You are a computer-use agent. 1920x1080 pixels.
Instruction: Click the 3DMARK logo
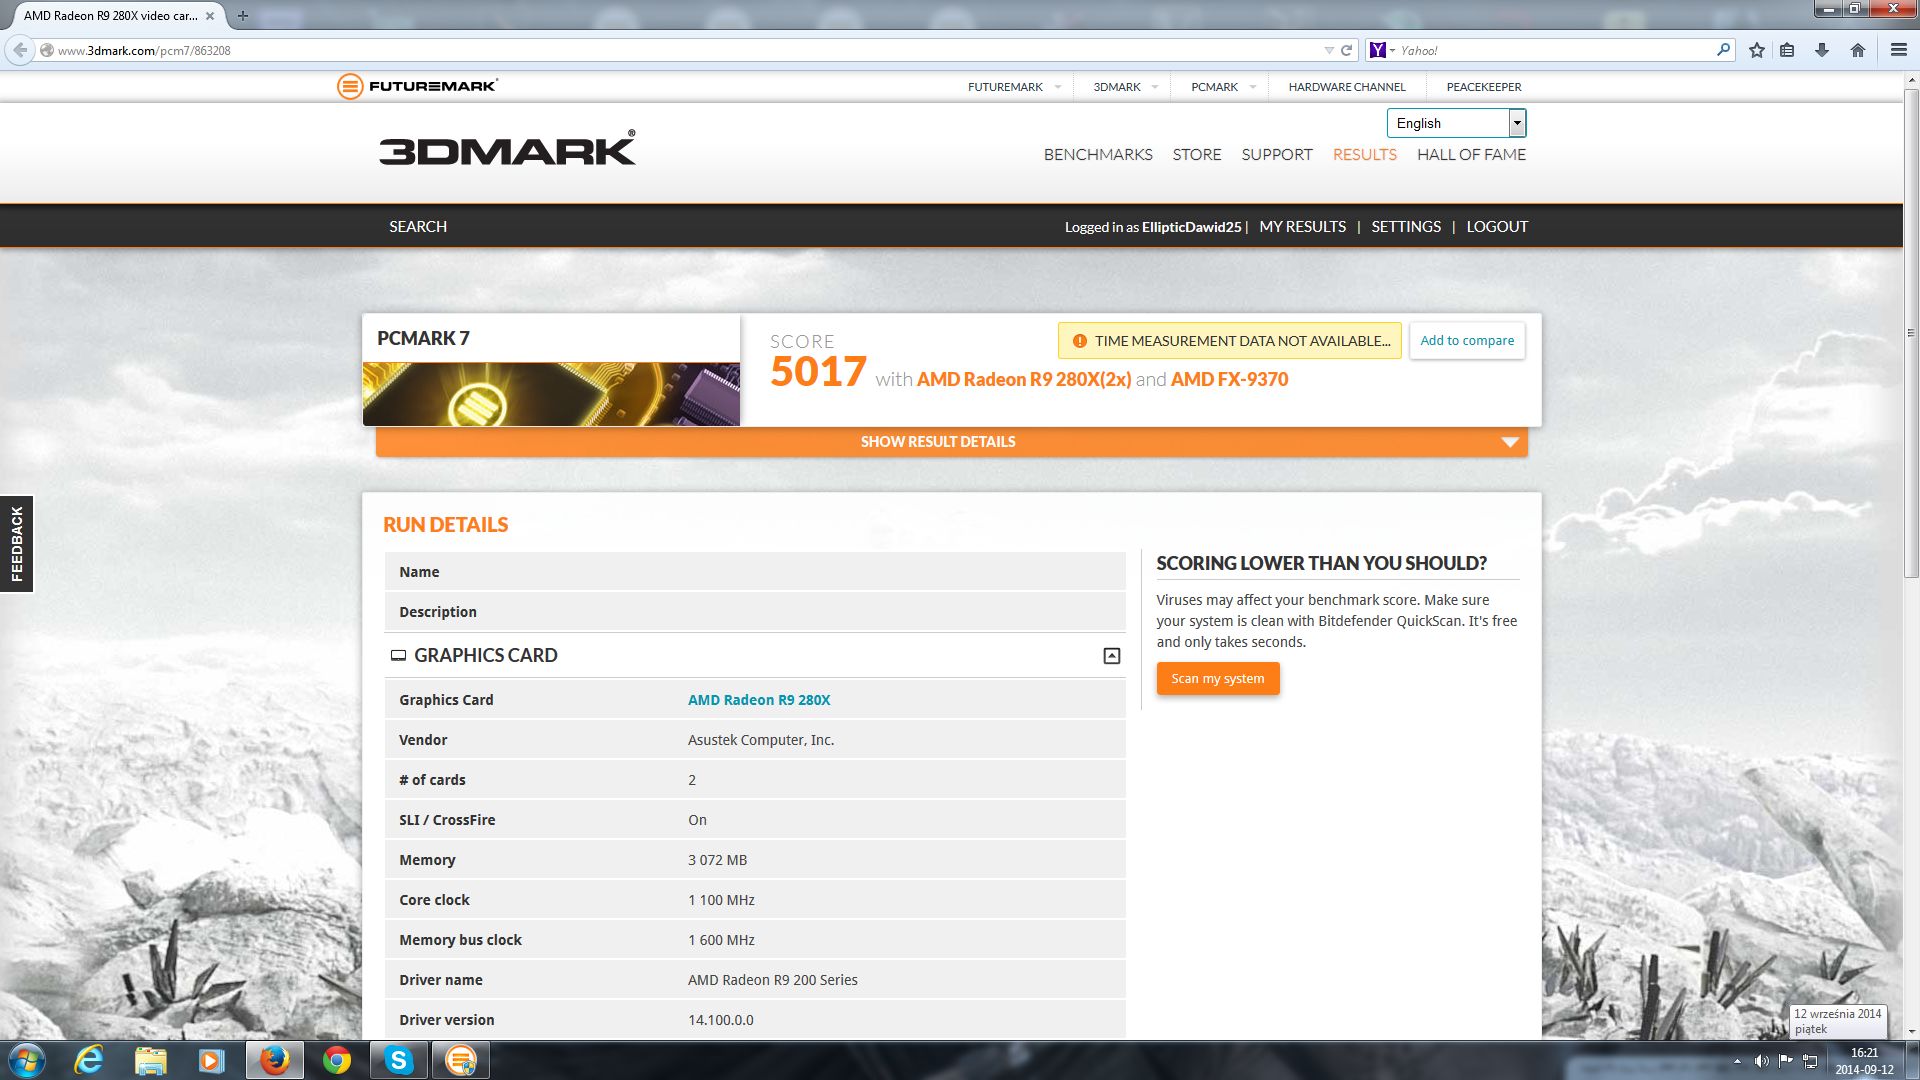pos(507,149)
